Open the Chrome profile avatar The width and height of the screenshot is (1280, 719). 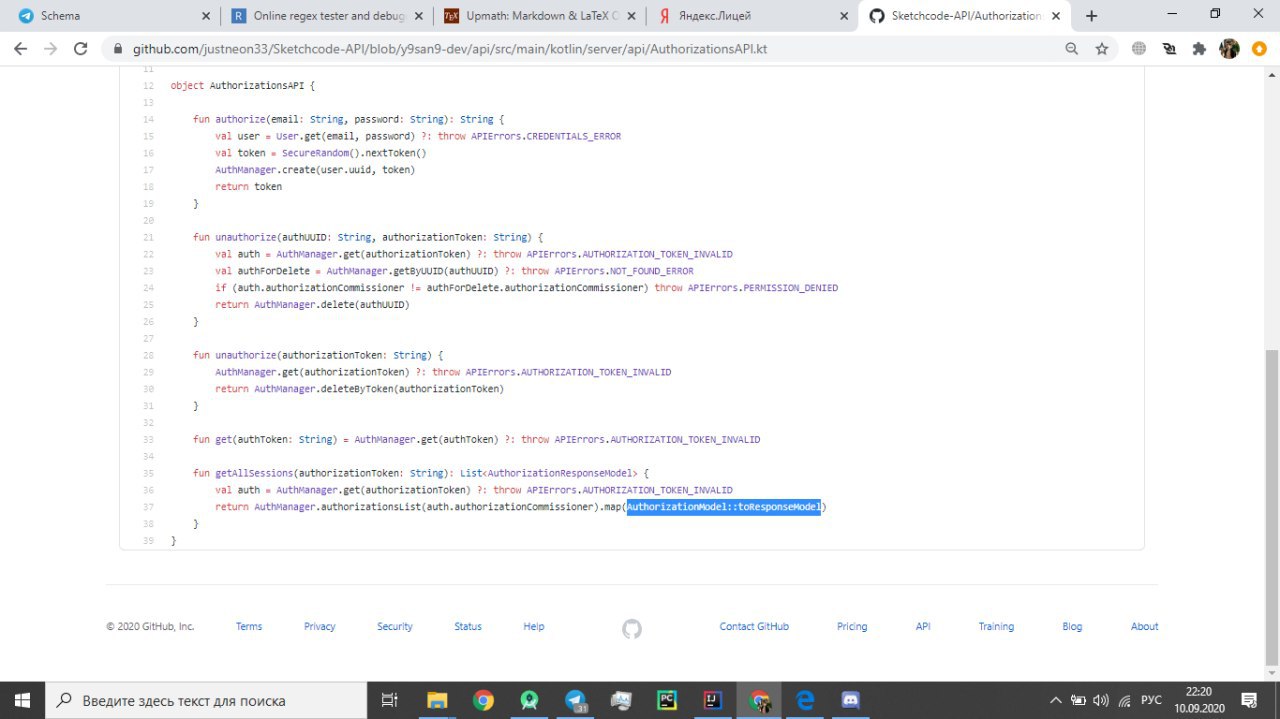(1229, 48)
